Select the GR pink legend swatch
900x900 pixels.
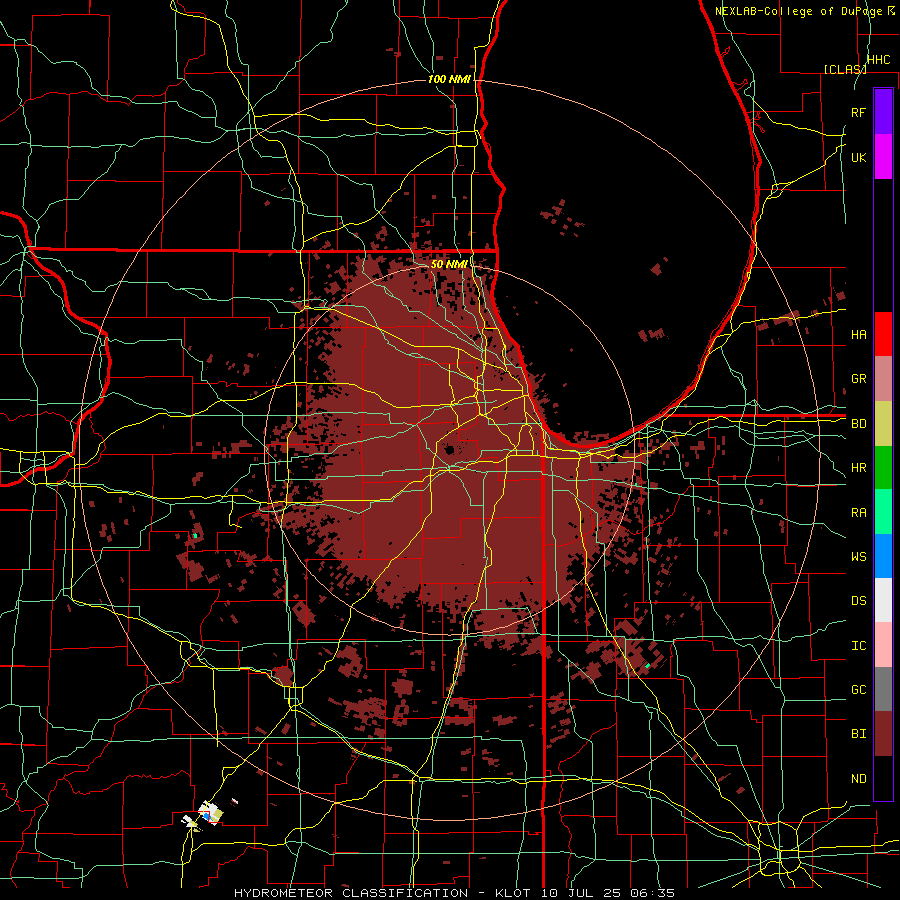[x=883, y=378]
